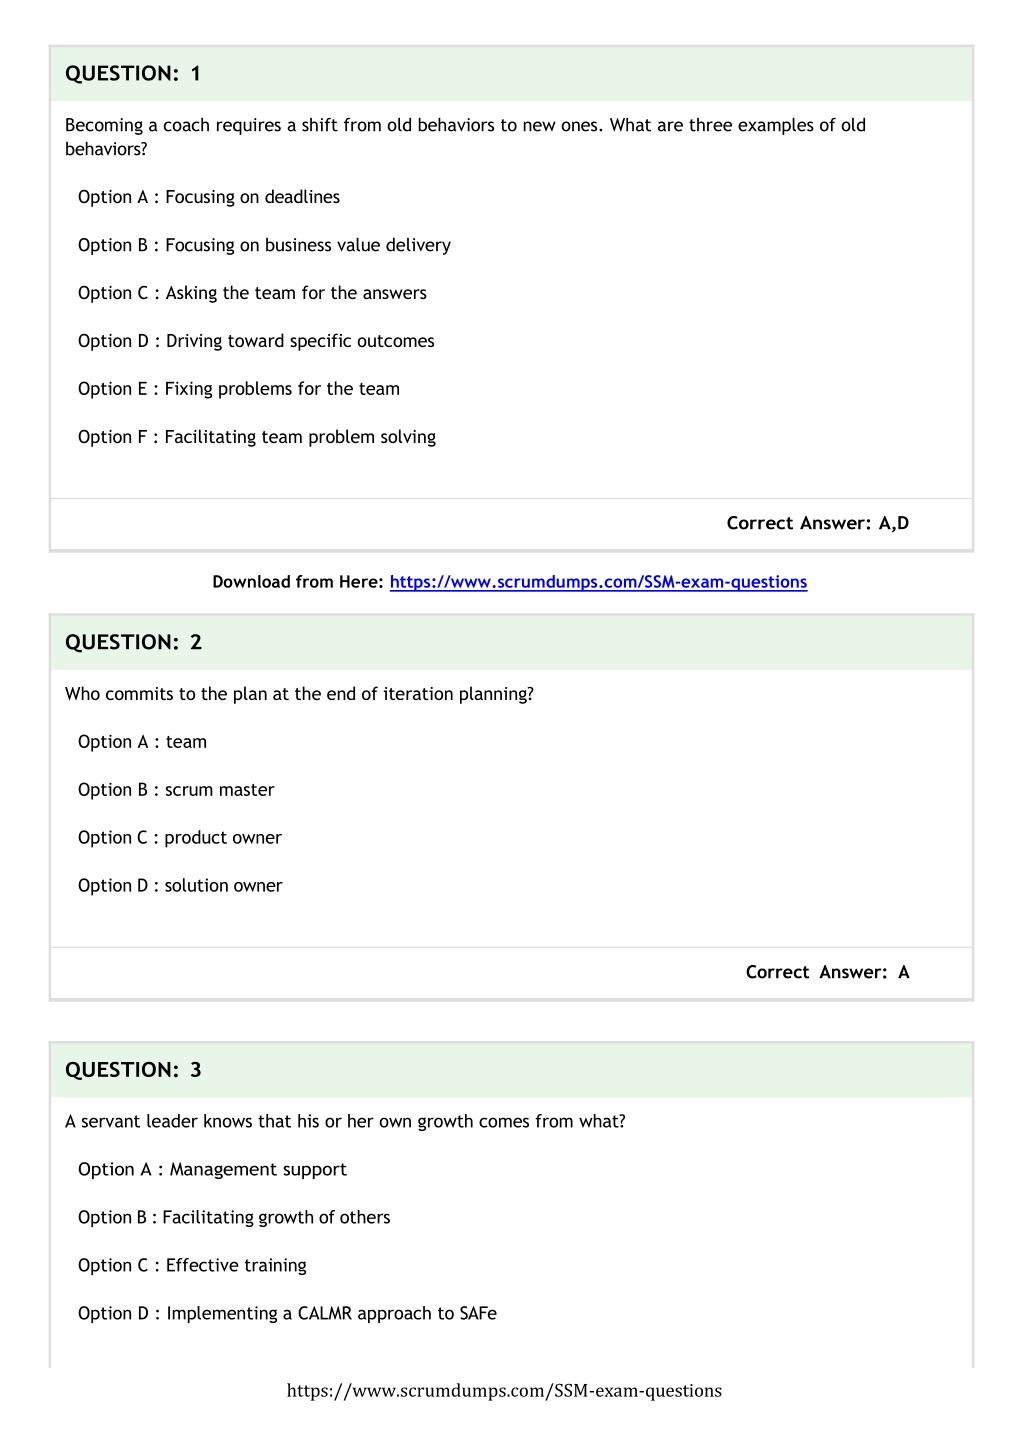Select Option A: Management support
The height and width of the screenshot is (1447, 1024).
tap(212, 1170)
